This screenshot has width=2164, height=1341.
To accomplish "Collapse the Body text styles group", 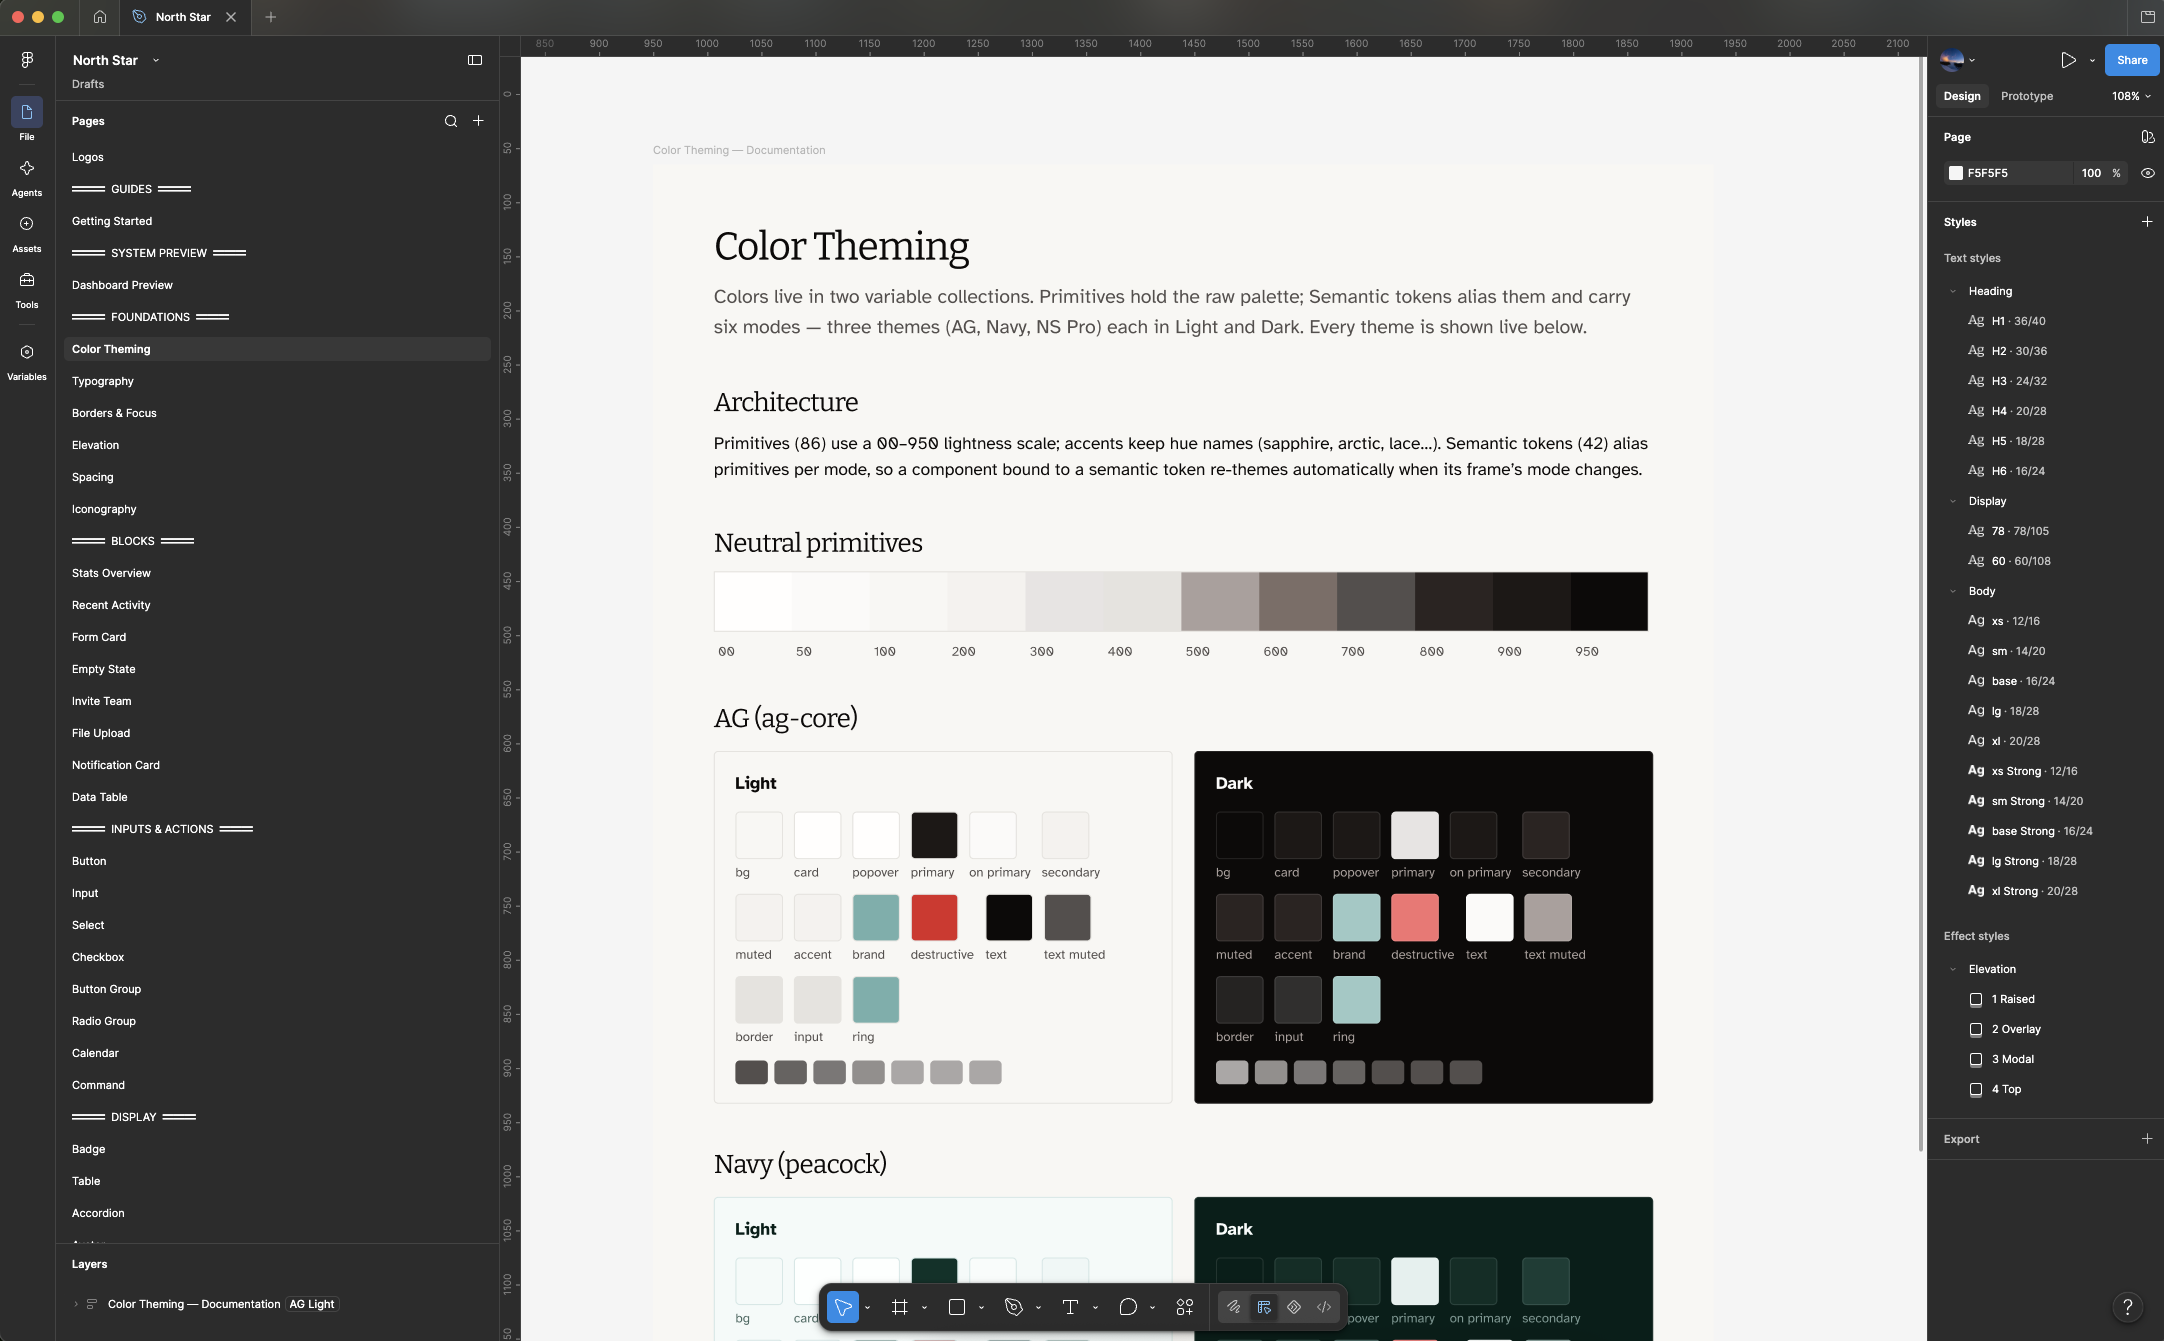I will tap(1953, 591).
